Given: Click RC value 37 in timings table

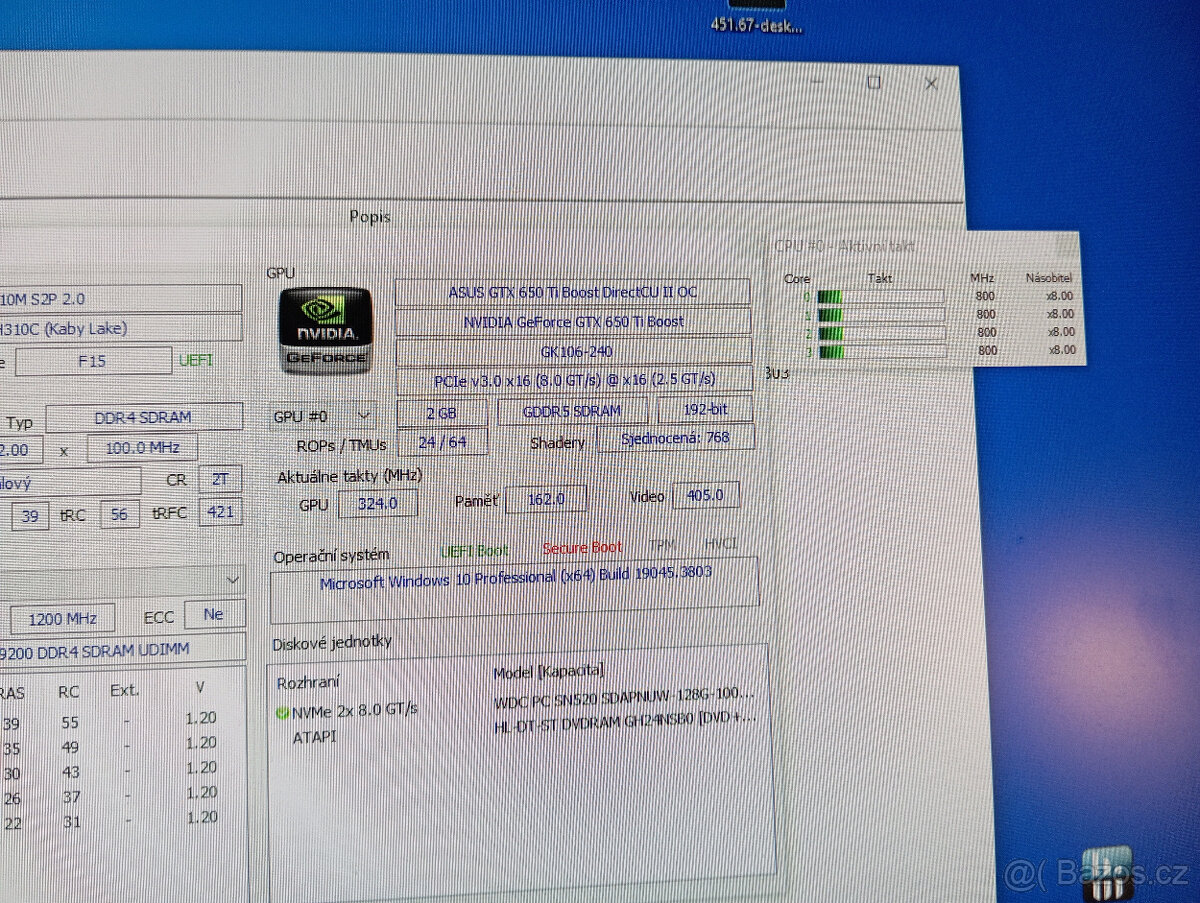Looking at the screenshot, I should click(x=69, y=797).
